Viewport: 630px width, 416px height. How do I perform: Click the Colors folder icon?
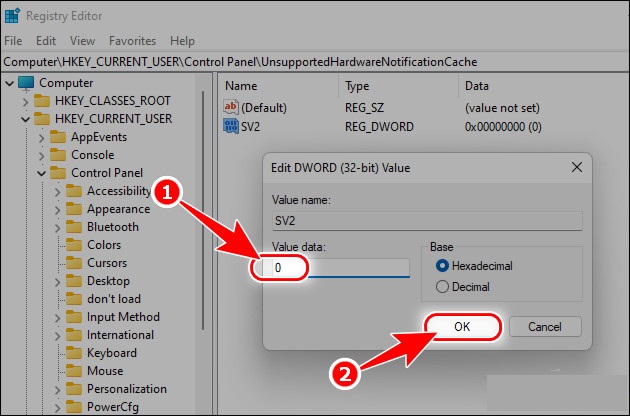[74, 245]
